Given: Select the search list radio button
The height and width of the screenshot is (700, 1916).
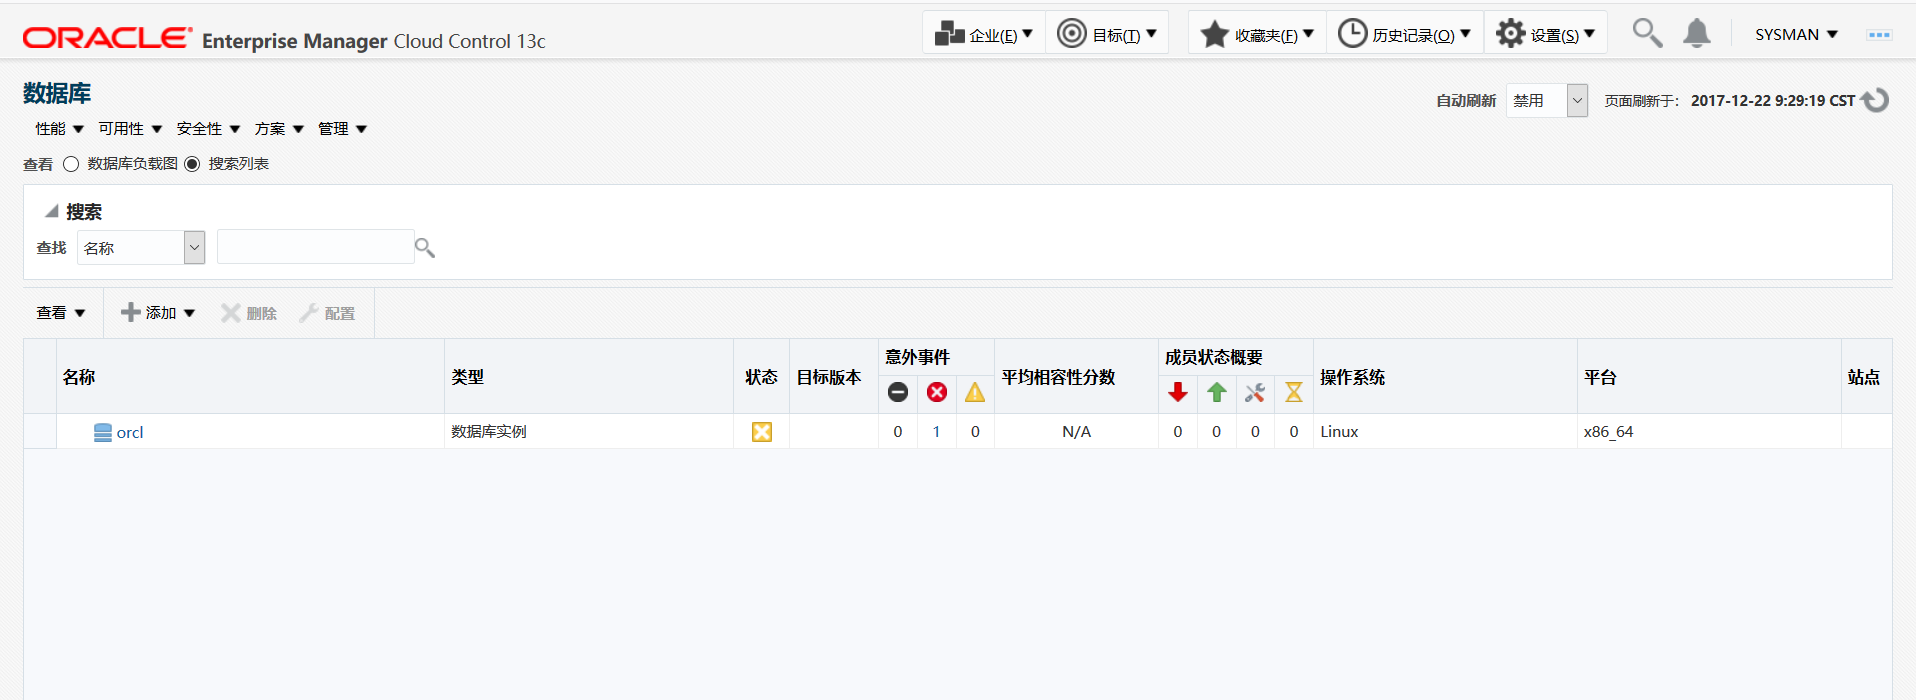Looking at the screenshot, I should click(x=192, y=164).
